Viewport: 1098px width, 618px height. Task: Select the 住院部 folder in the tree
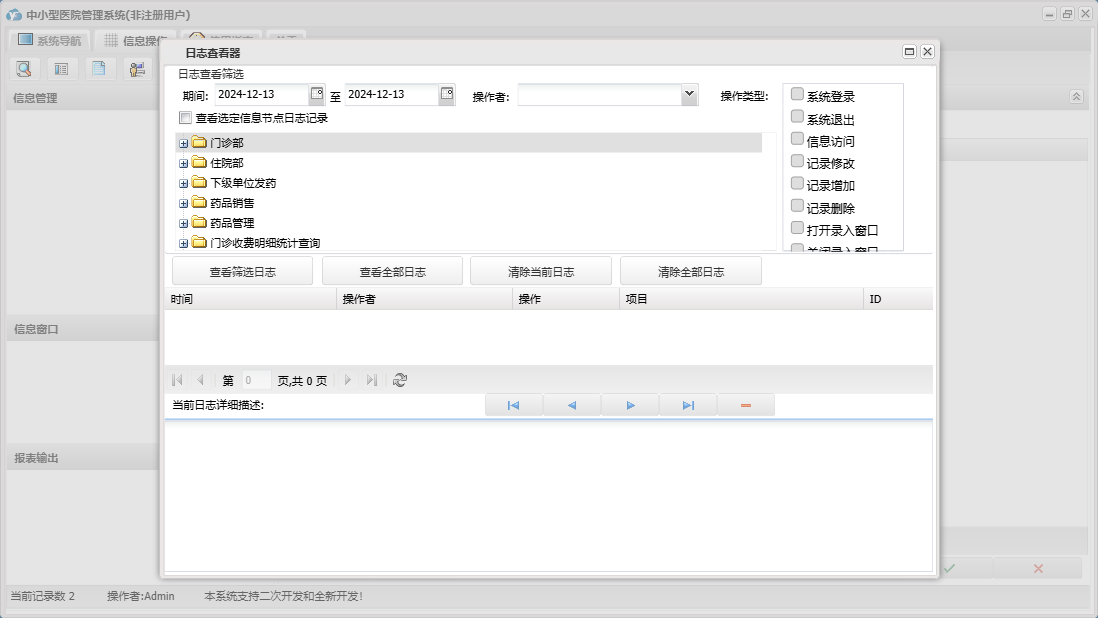[x=226, y=163]
